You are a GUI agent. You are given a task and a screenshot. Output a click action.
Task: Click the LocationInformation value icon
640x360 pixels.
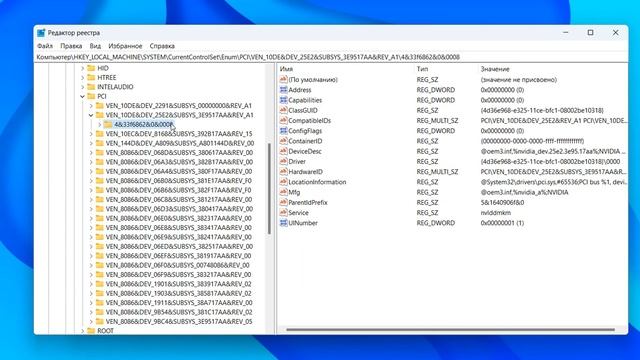pos(283,182)
